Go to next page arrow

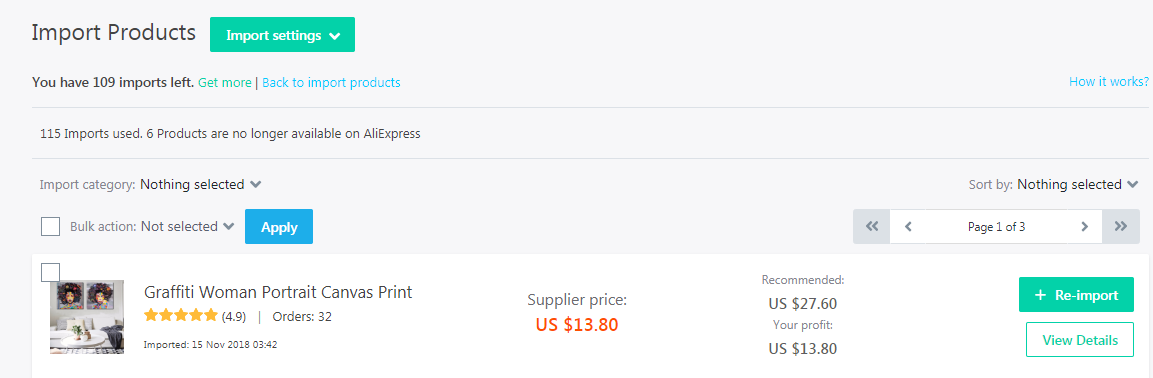(1084, 227)
